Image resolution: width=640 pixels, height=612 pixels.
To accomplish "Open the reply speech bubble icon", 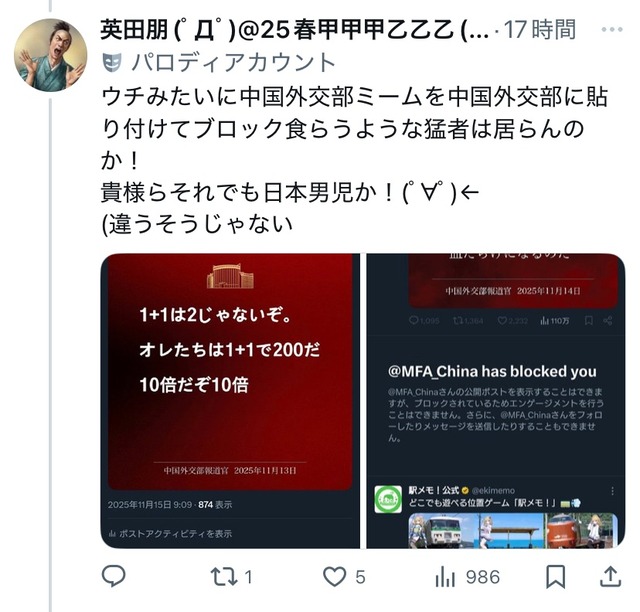I will coord(113,576).
